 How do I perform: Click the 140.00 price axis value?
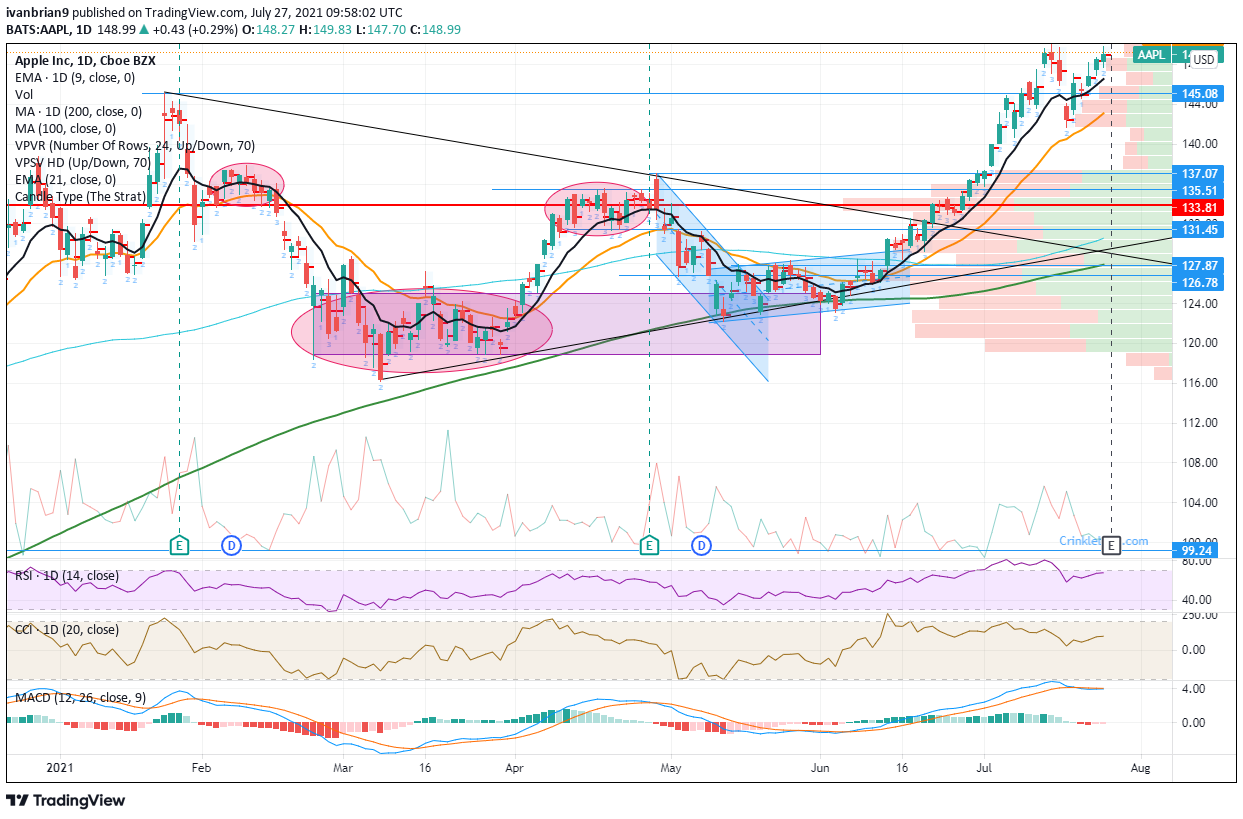tap(1198, 143)
